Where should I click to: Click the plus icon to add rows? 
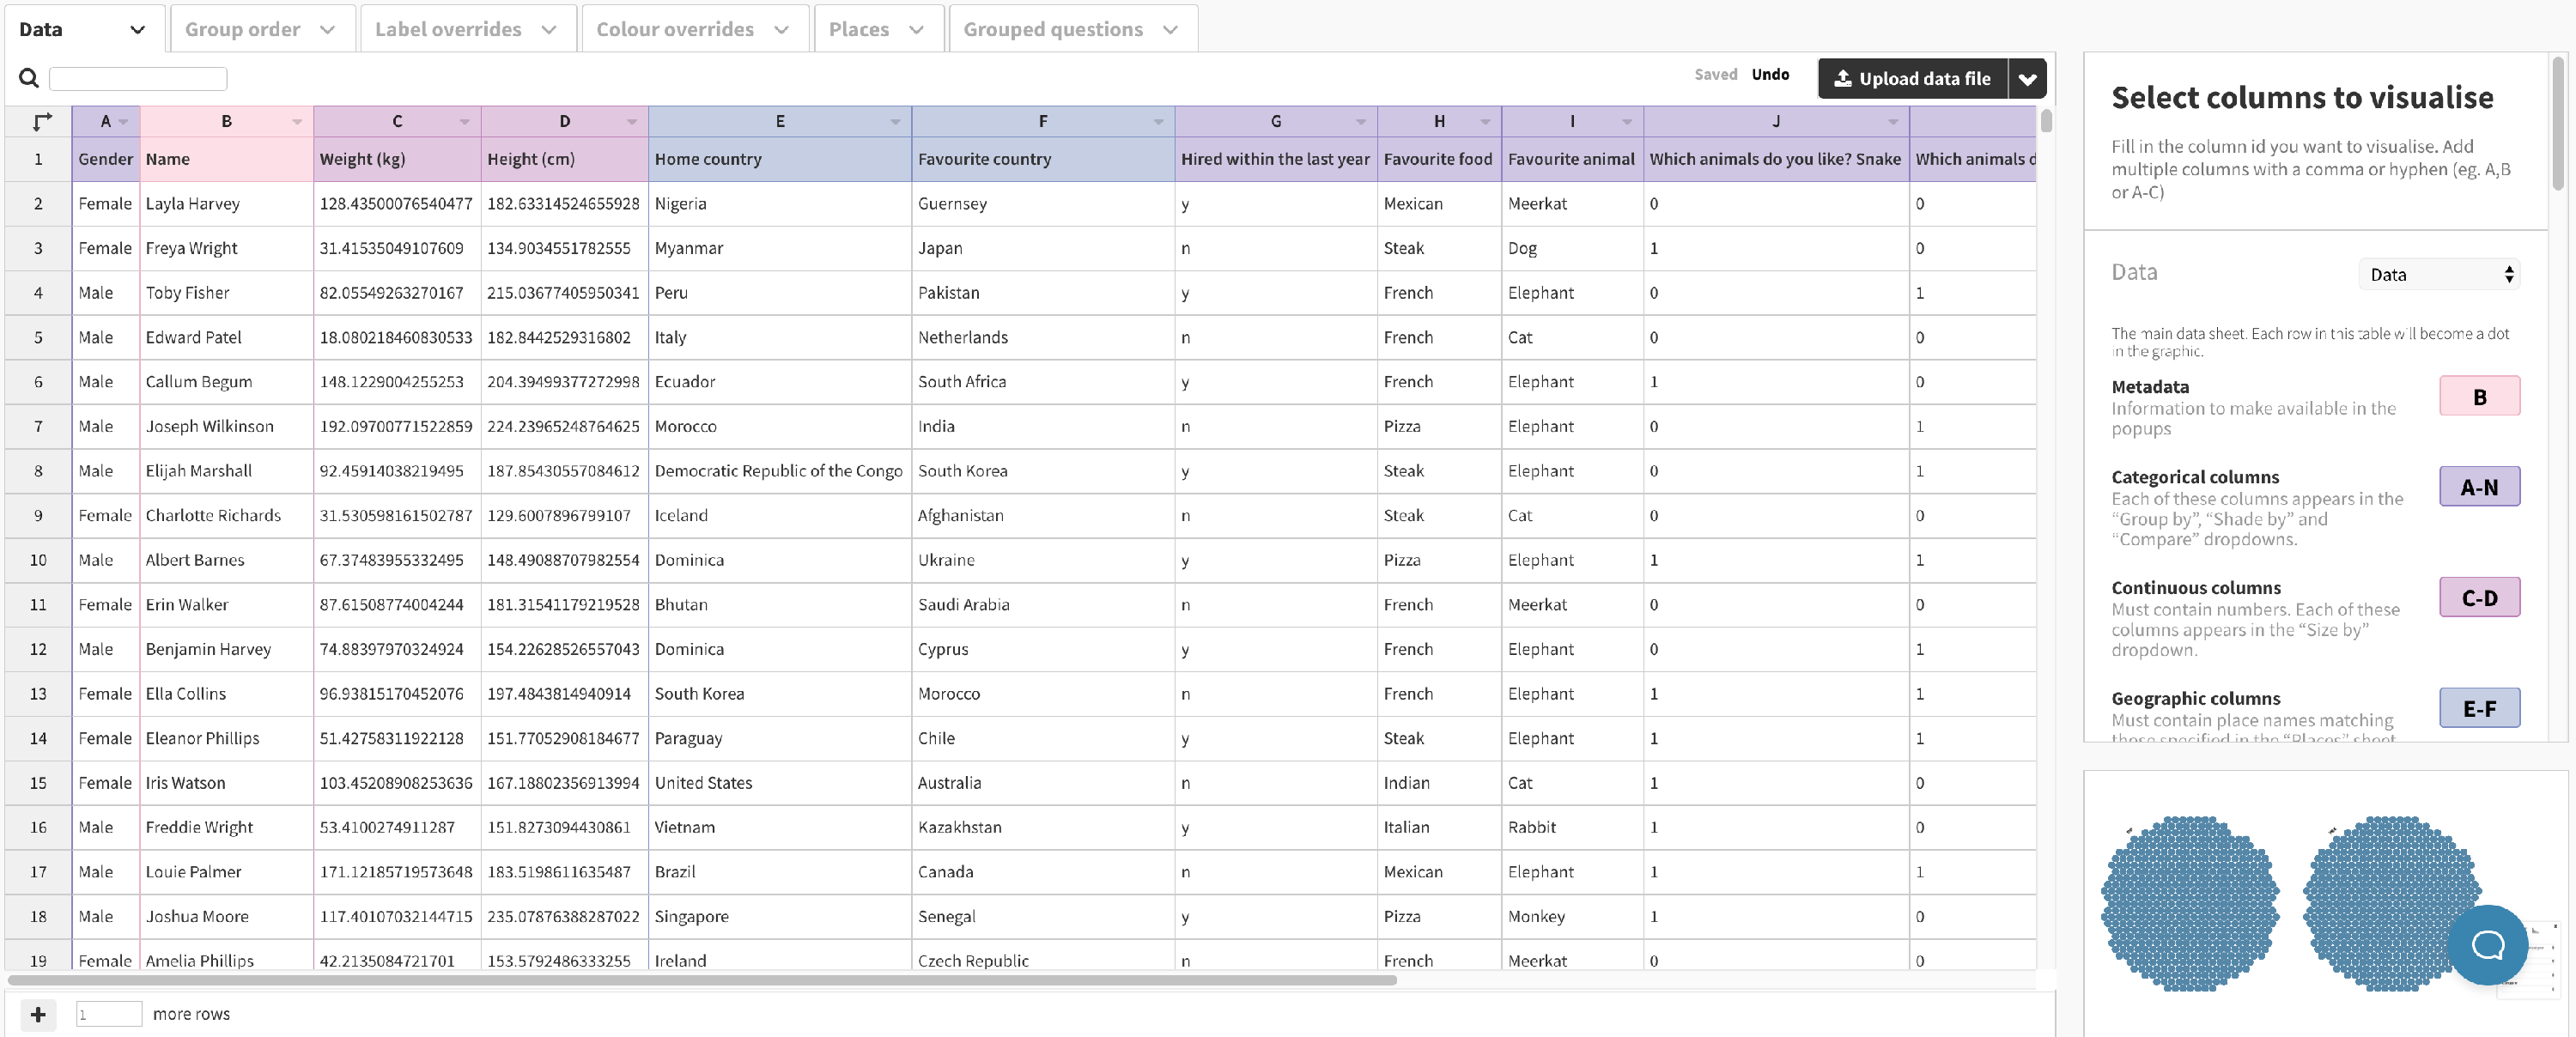click(38, 1014)
